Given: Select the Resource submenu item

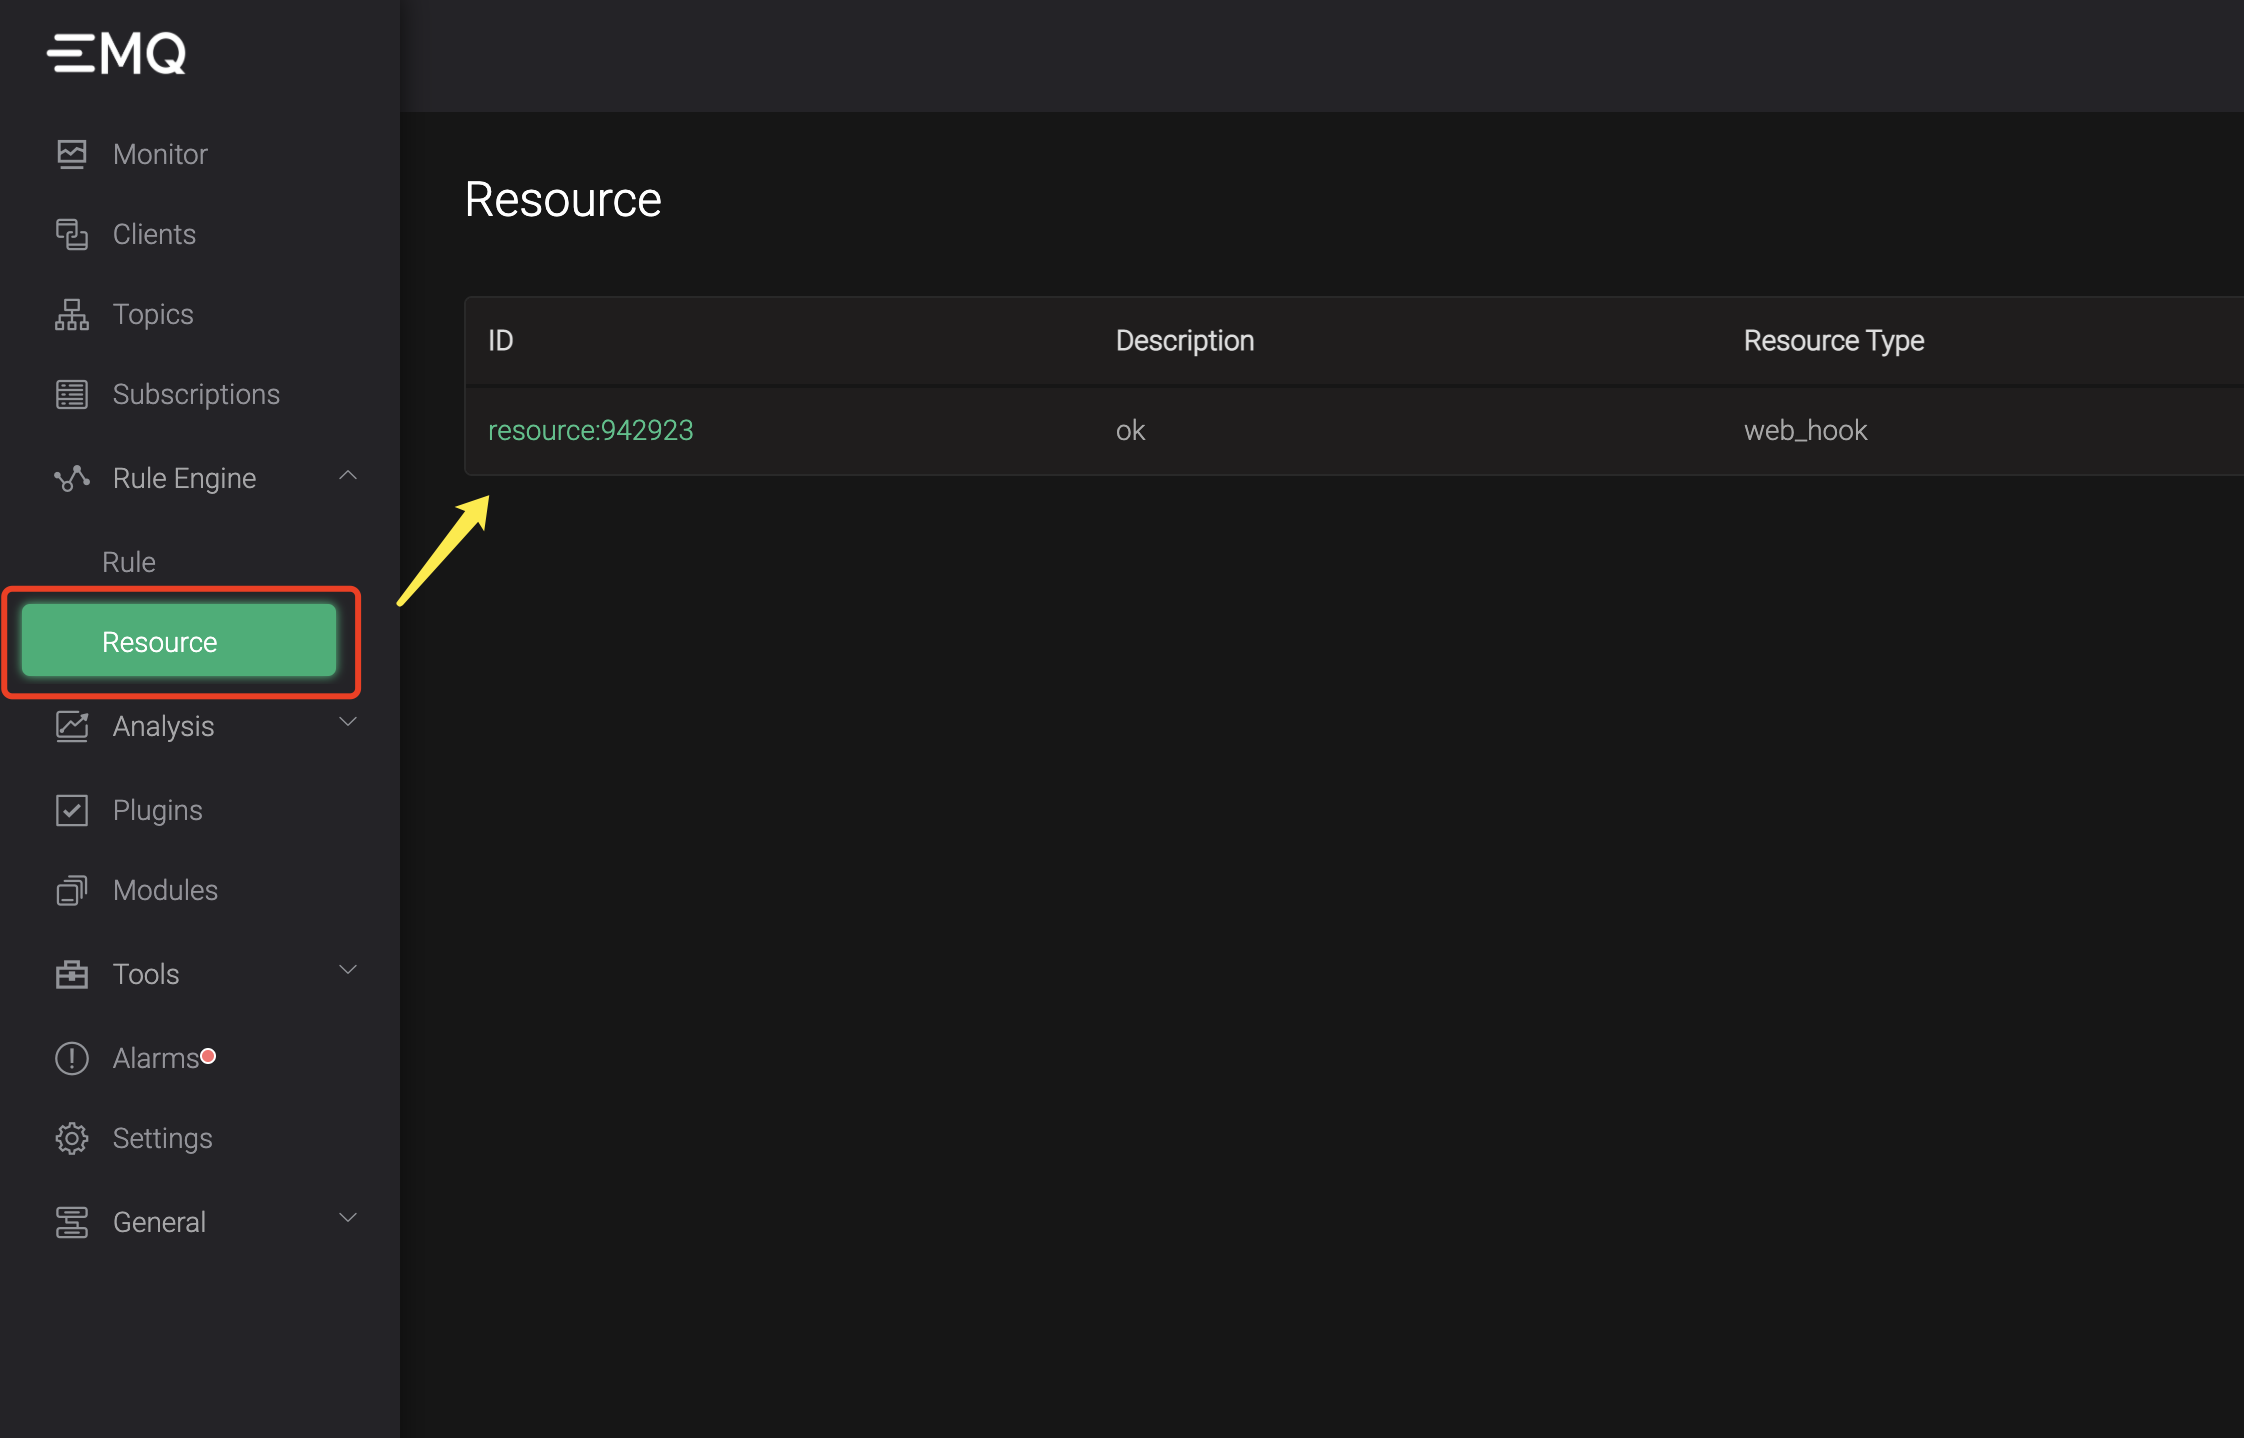Looking at the screenshot, I should pos(179,640).
